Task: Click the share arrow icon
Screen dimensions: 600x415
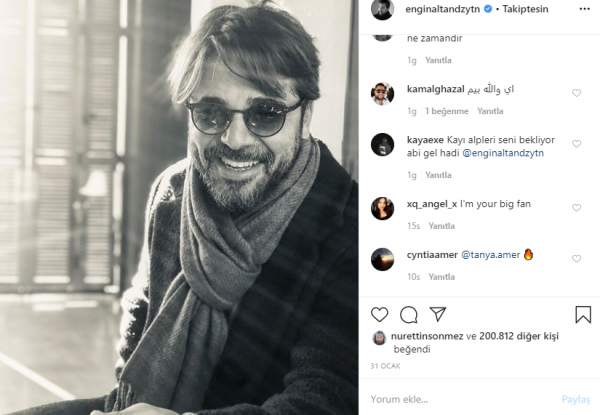Action: click(x=437, y=314)
